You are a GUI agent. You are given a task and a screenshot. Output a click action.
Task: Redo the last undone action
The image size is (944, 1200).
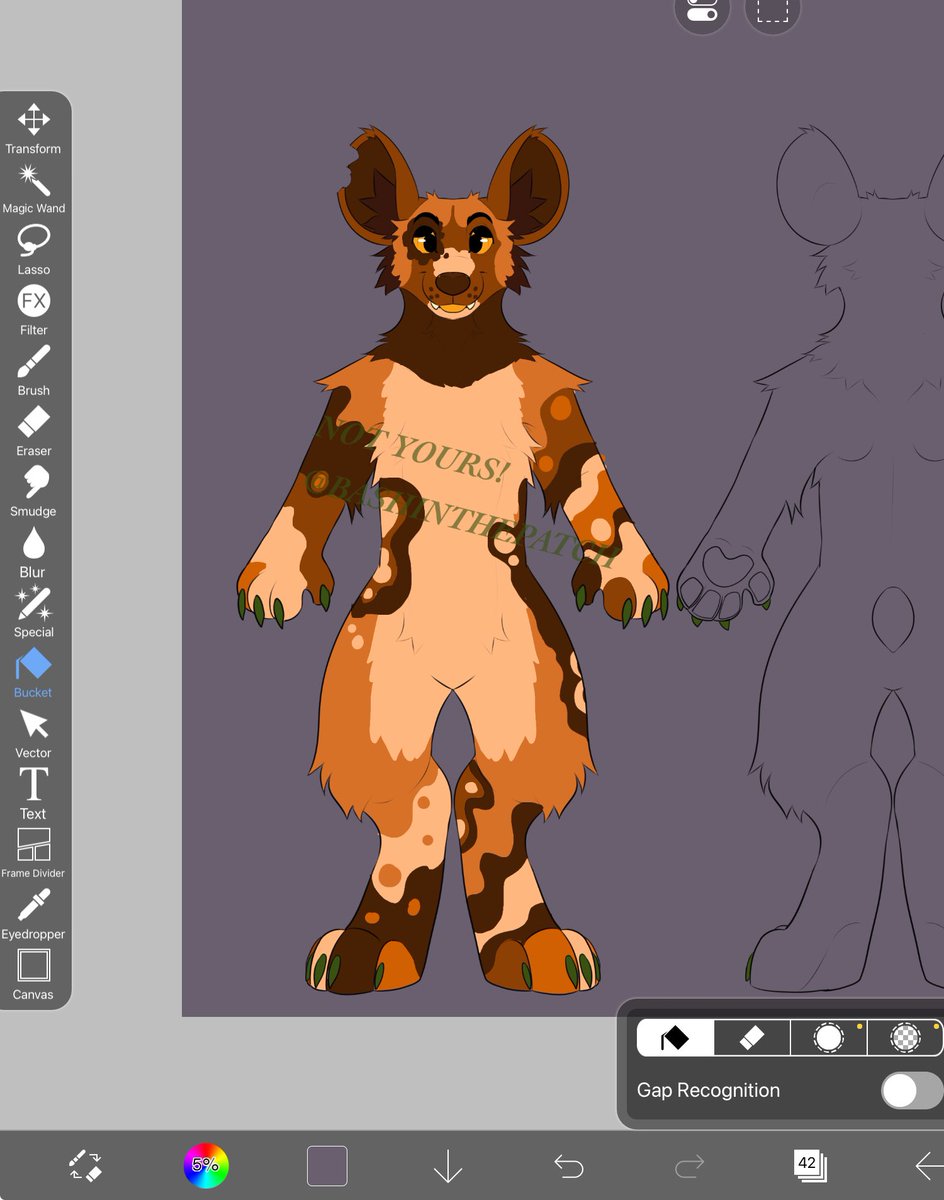tap(689, 1166)
